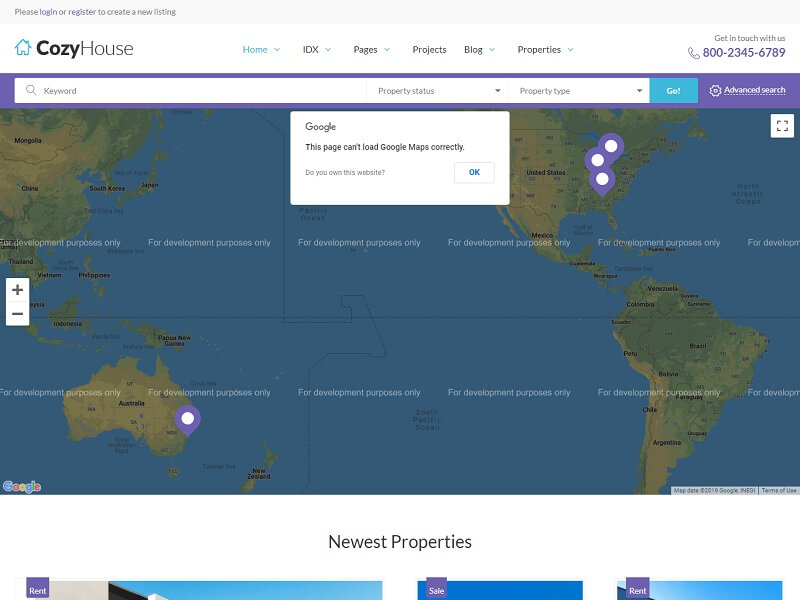Open the Pages menu item
Screen dimensions: 800x600
click(x=365, y=49)
